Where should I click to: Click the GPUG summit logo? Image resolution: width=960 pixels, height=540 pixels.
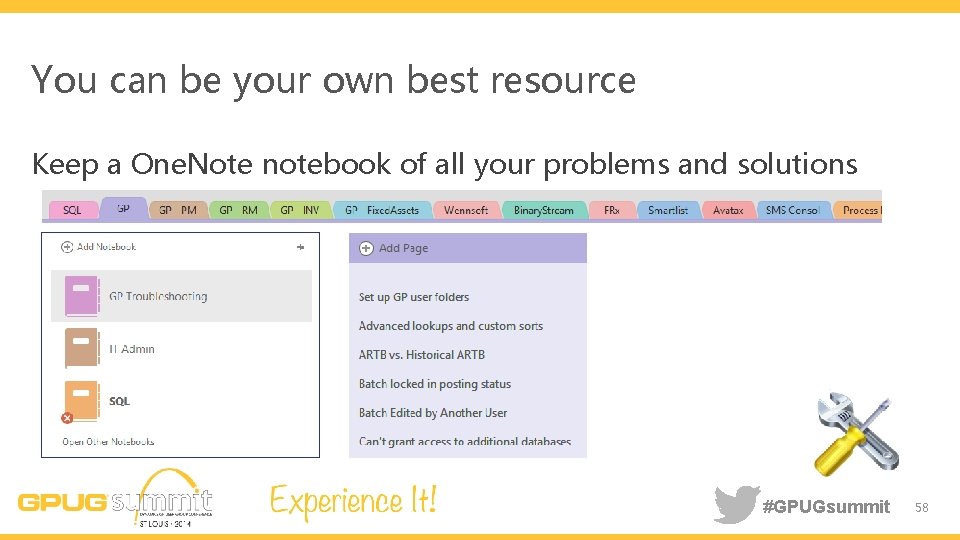(116, 499)
